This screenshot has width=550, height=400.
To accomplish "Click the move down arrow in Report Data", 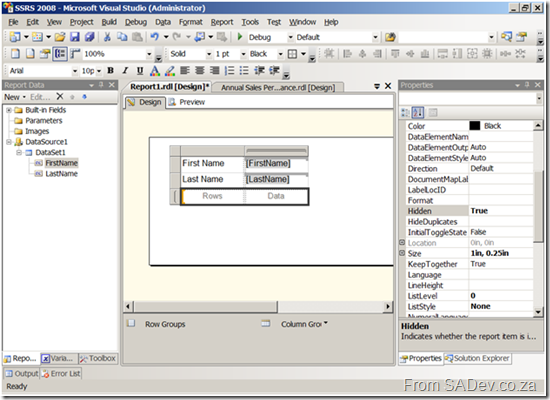I will pos(84,97).
